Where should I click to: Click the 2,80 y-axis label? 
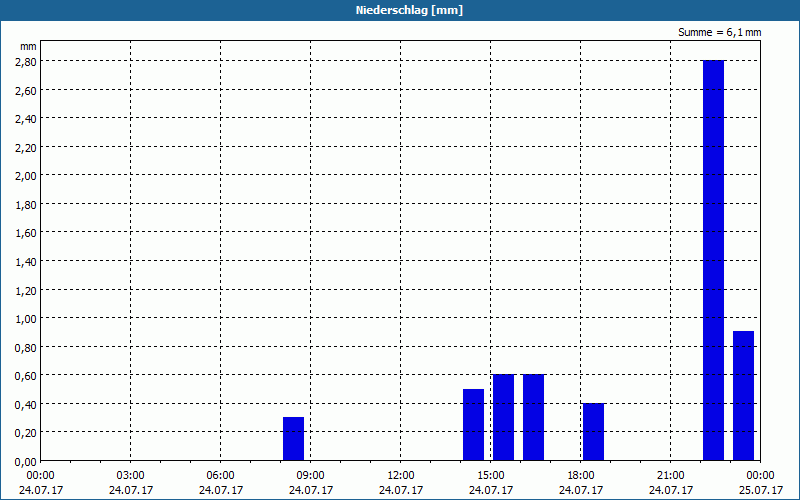point(28,61)
